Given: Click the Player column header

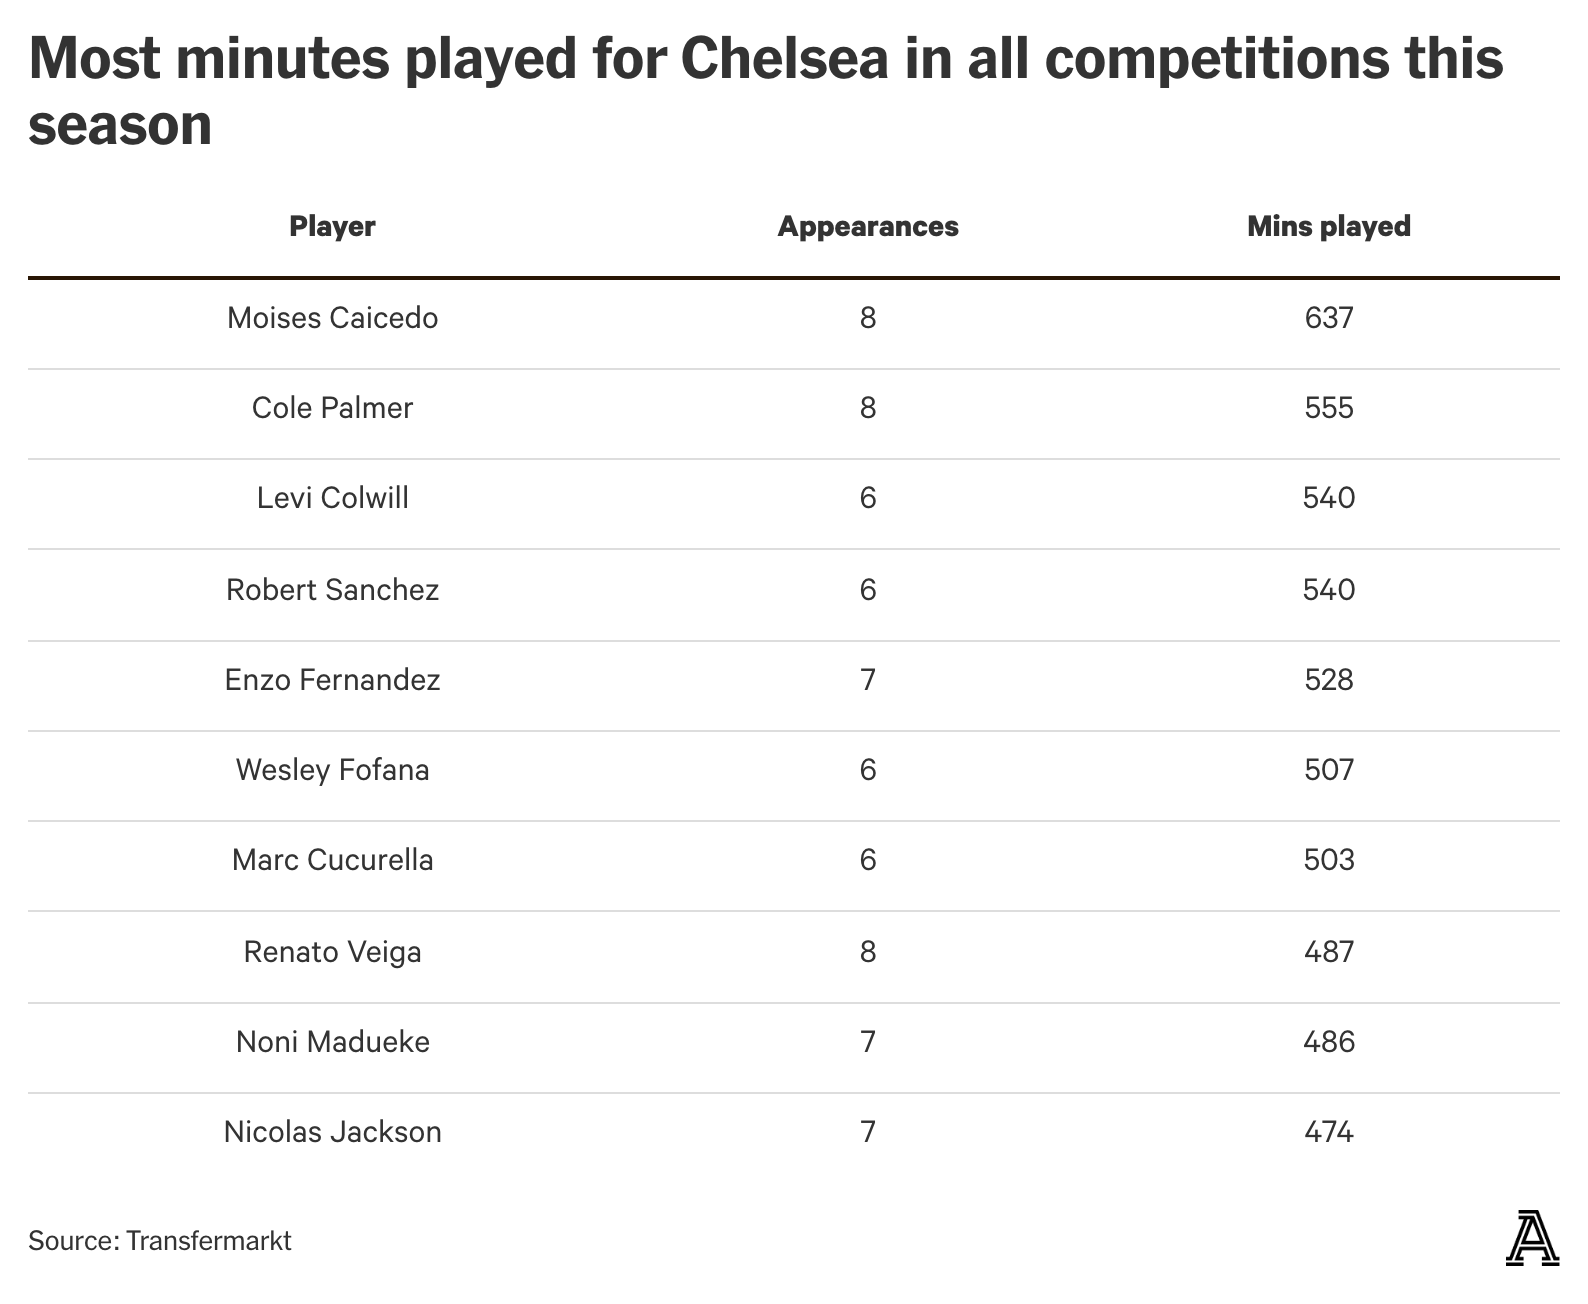Looking at the screenshot, I should pyautogui.click(x=332, y=226).
